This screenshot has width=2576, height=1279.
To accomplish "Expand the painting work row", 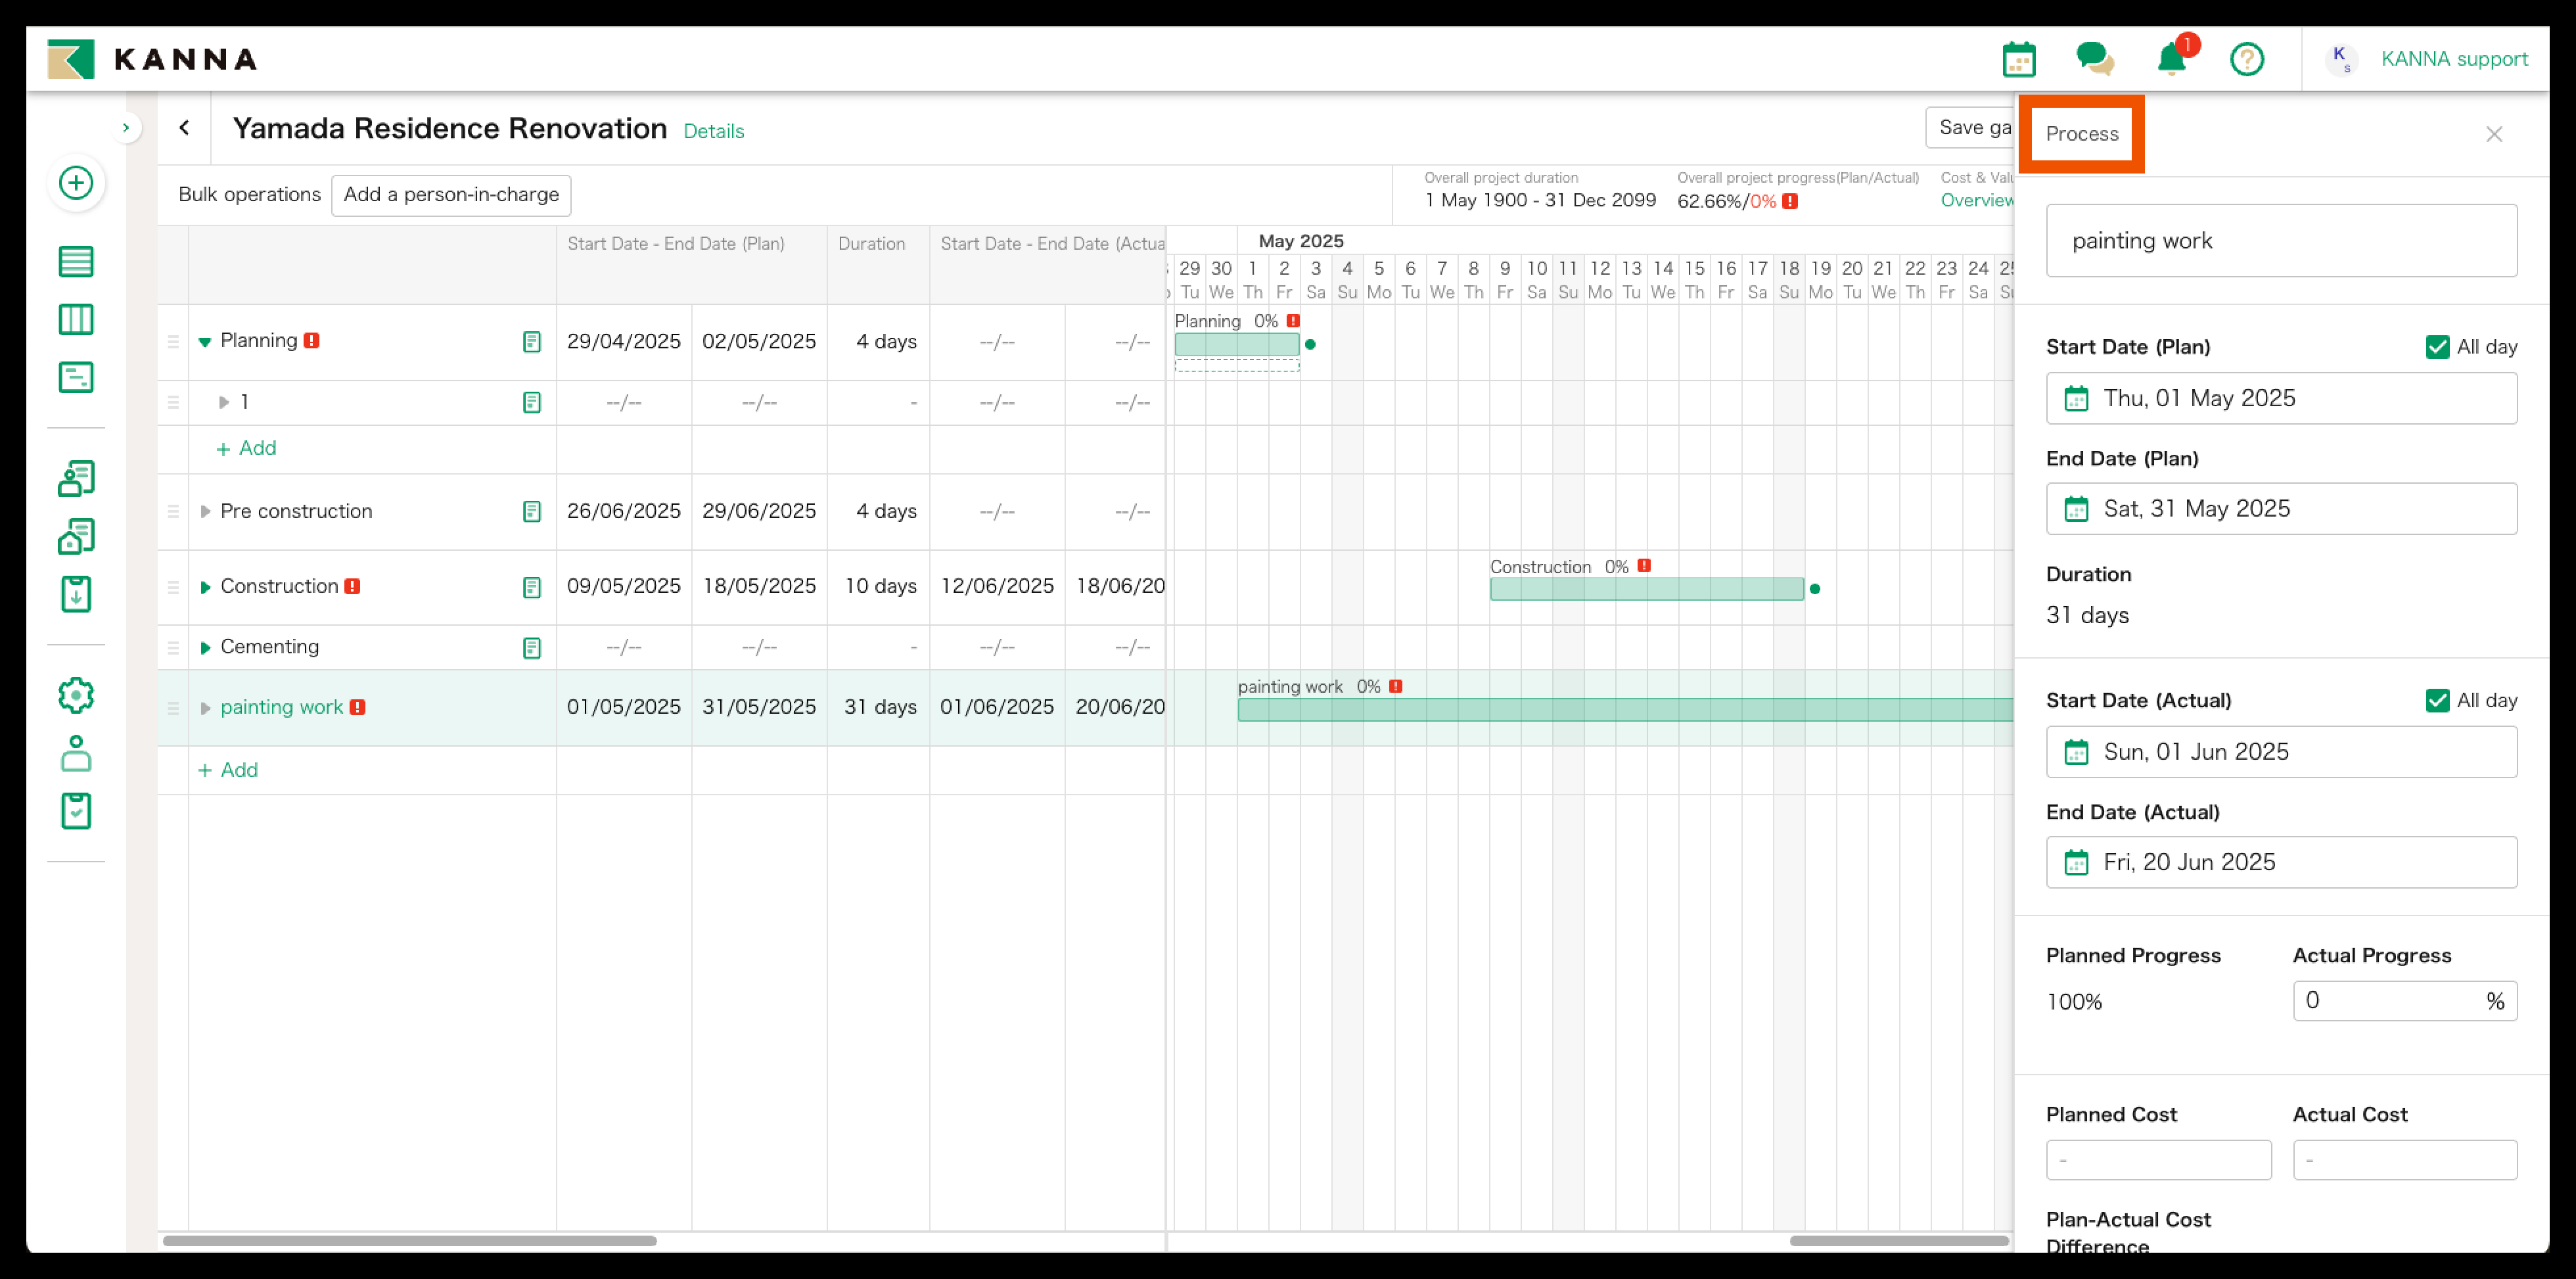I will click(205, 707).
